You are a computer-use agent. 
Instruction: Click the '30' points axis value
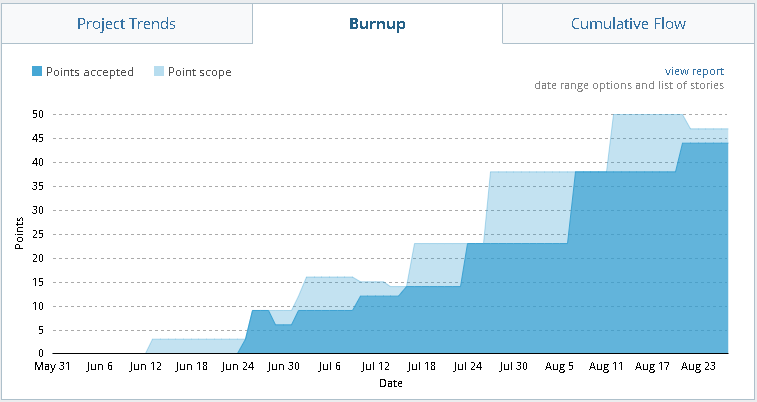[x=38, y=210]
